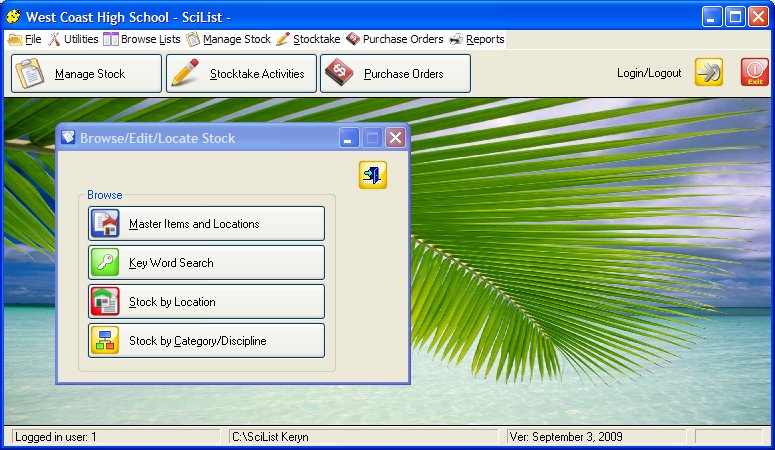This screenshot has width=775, height=450.
Task: Open the Reports menu
Action: pyautogui.click(x=477, y=40)
